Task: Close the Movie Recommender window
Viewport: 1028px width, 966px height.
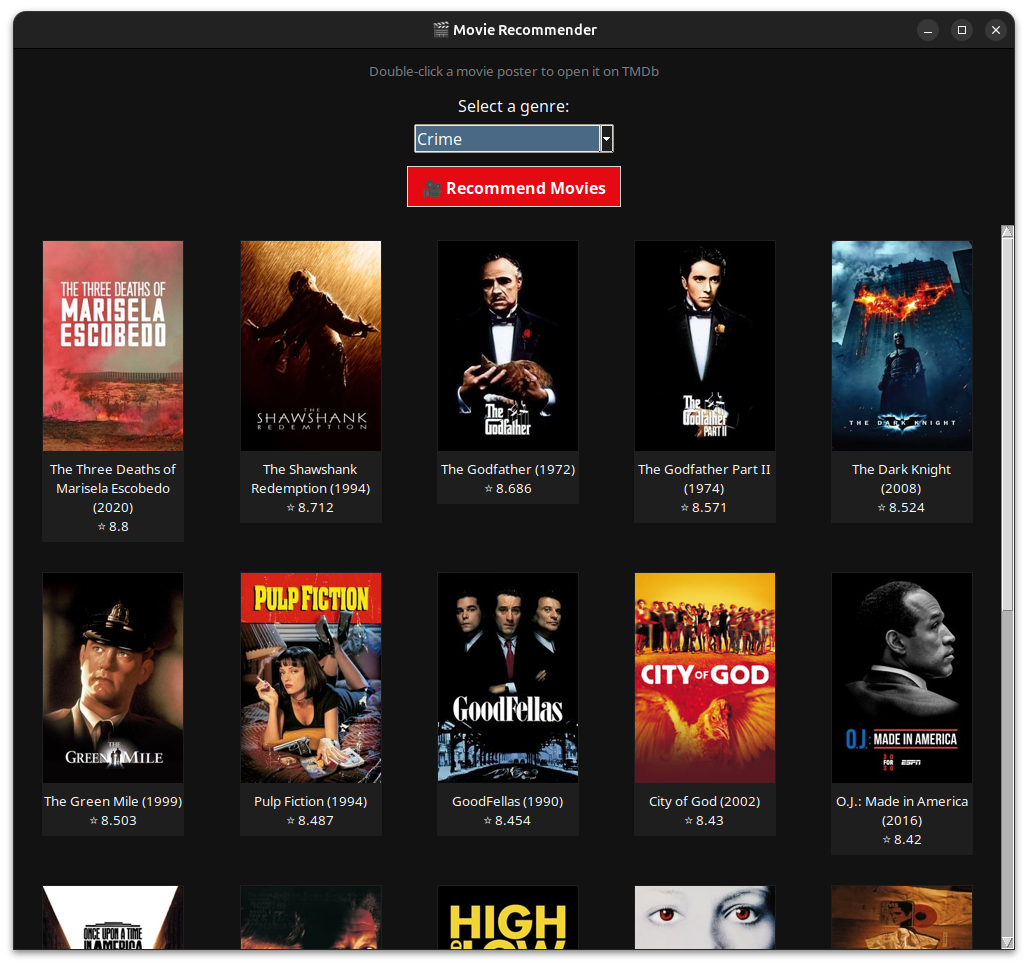Action: pyautogui.click(x=996, y=30)
